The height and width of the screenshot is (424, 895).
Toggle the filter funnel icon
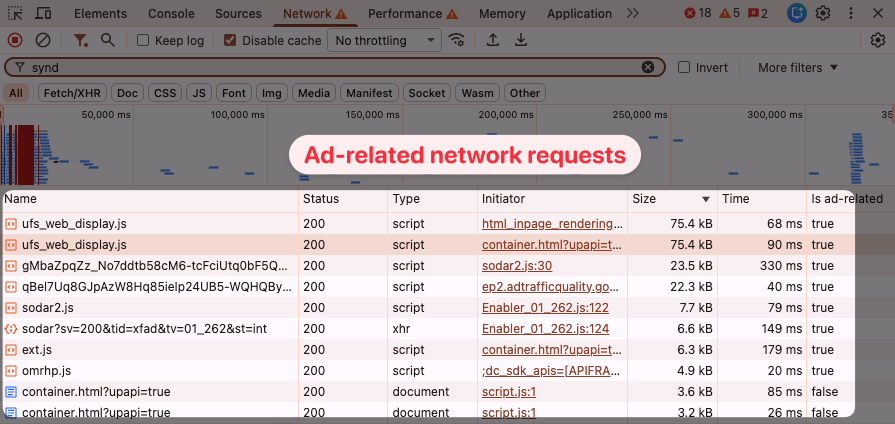coord(80,40)
